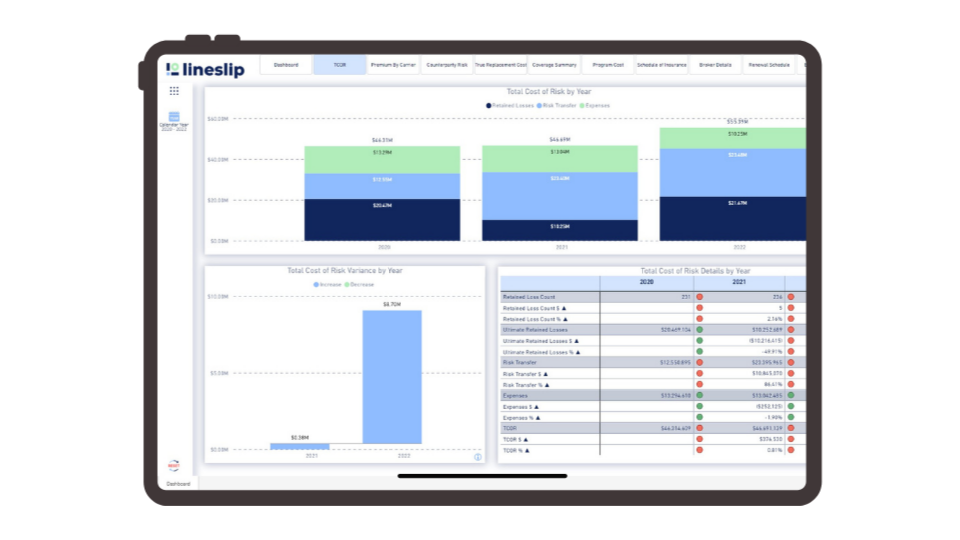Click the Reset filters icon

(174, 465)
